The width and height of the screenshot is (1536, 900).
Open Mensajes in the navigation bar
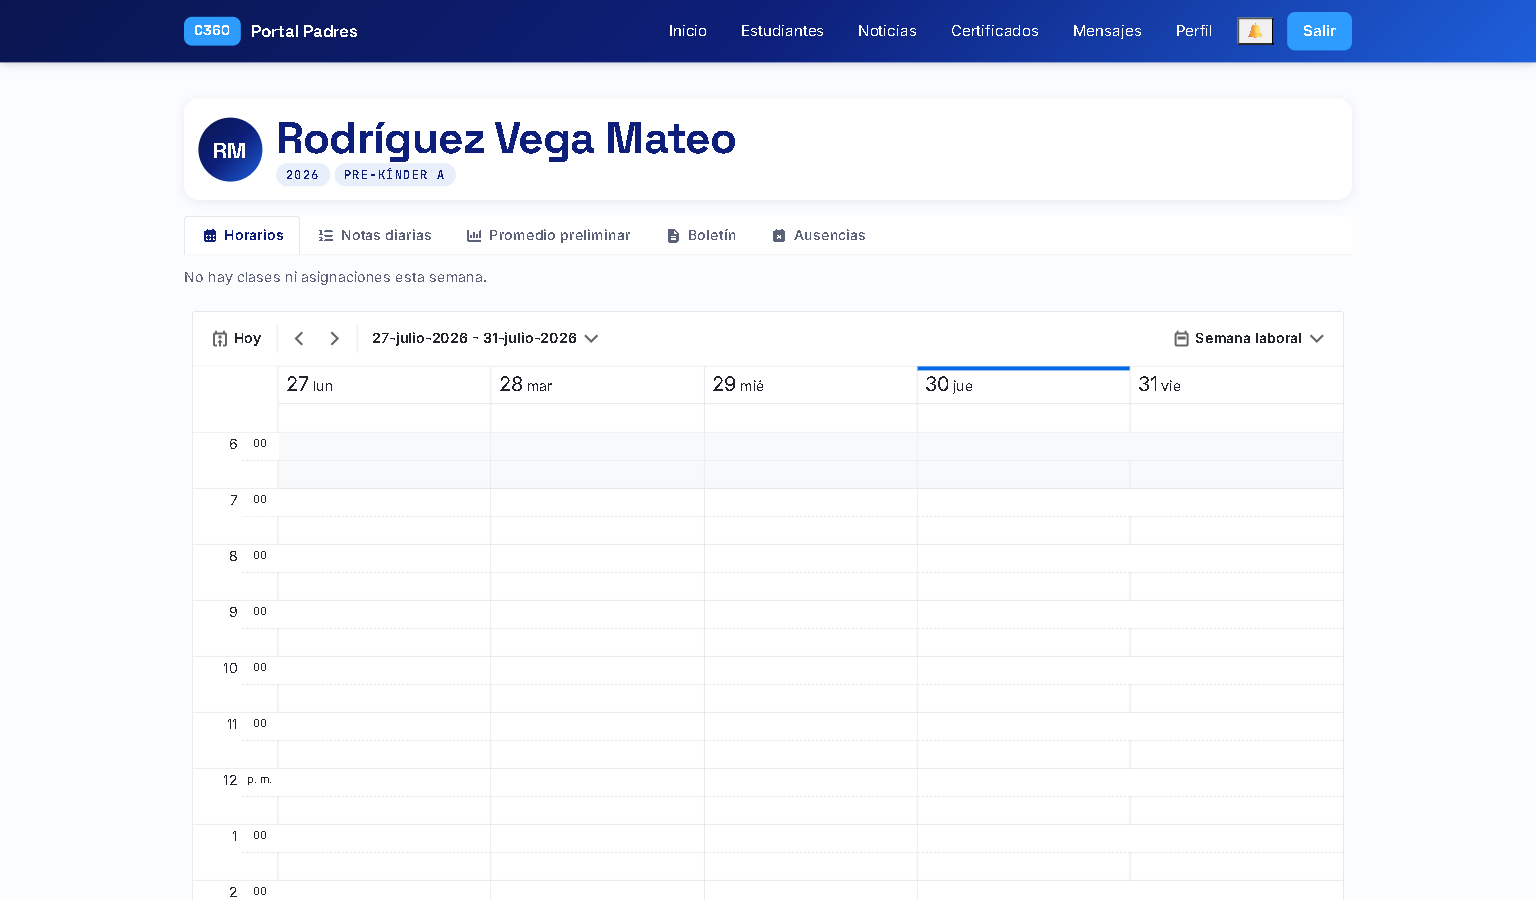point(1107,31)
